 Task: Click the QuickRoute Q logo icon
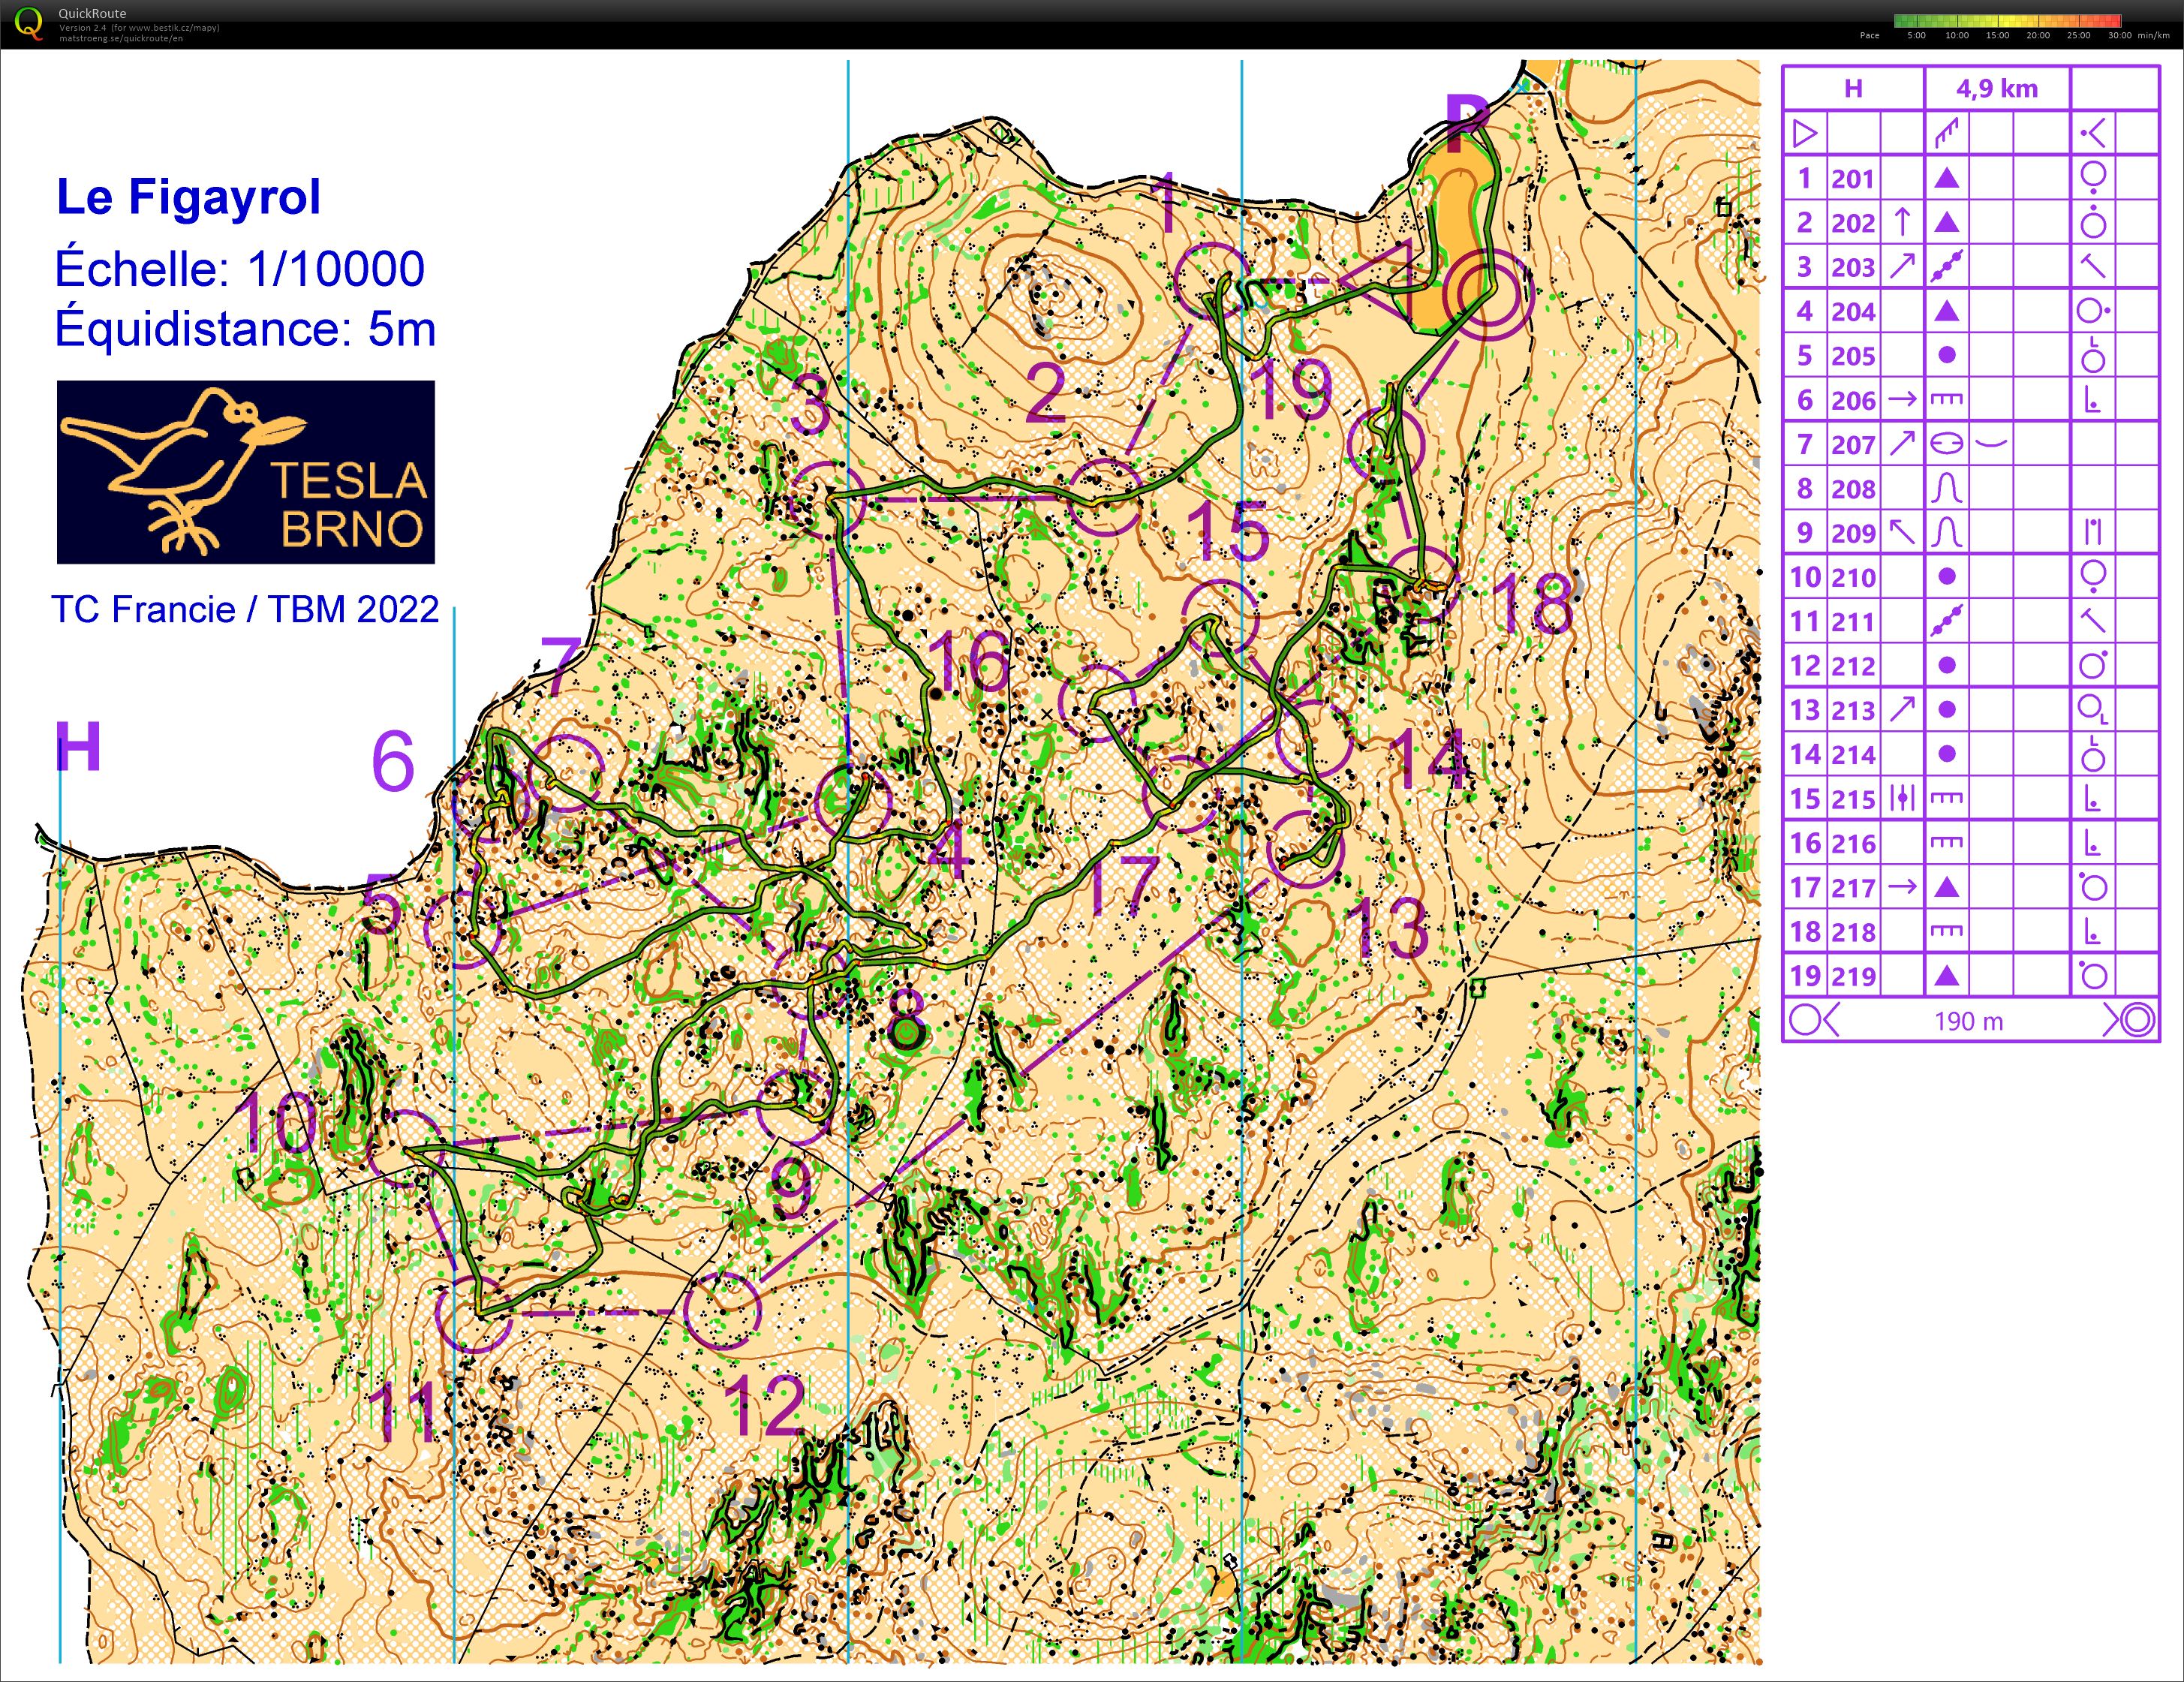coord(30,23)
